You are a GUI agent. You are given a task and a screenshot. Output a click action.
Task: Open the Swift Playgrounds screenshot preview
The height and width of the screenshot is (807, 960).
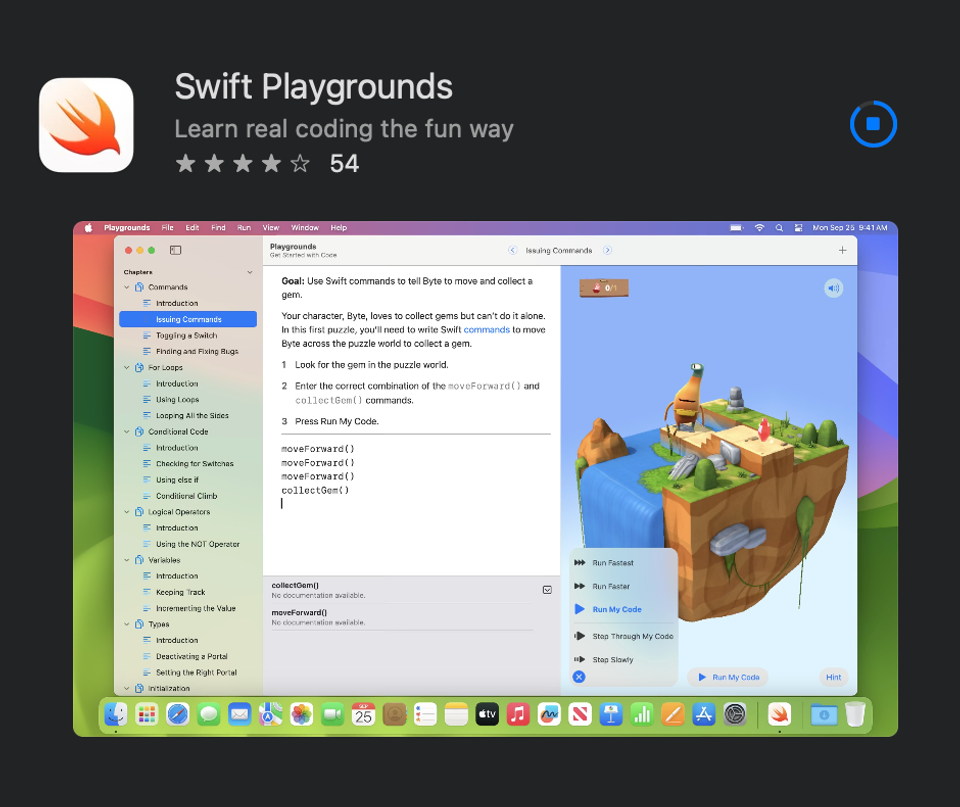tap(486, 479)
